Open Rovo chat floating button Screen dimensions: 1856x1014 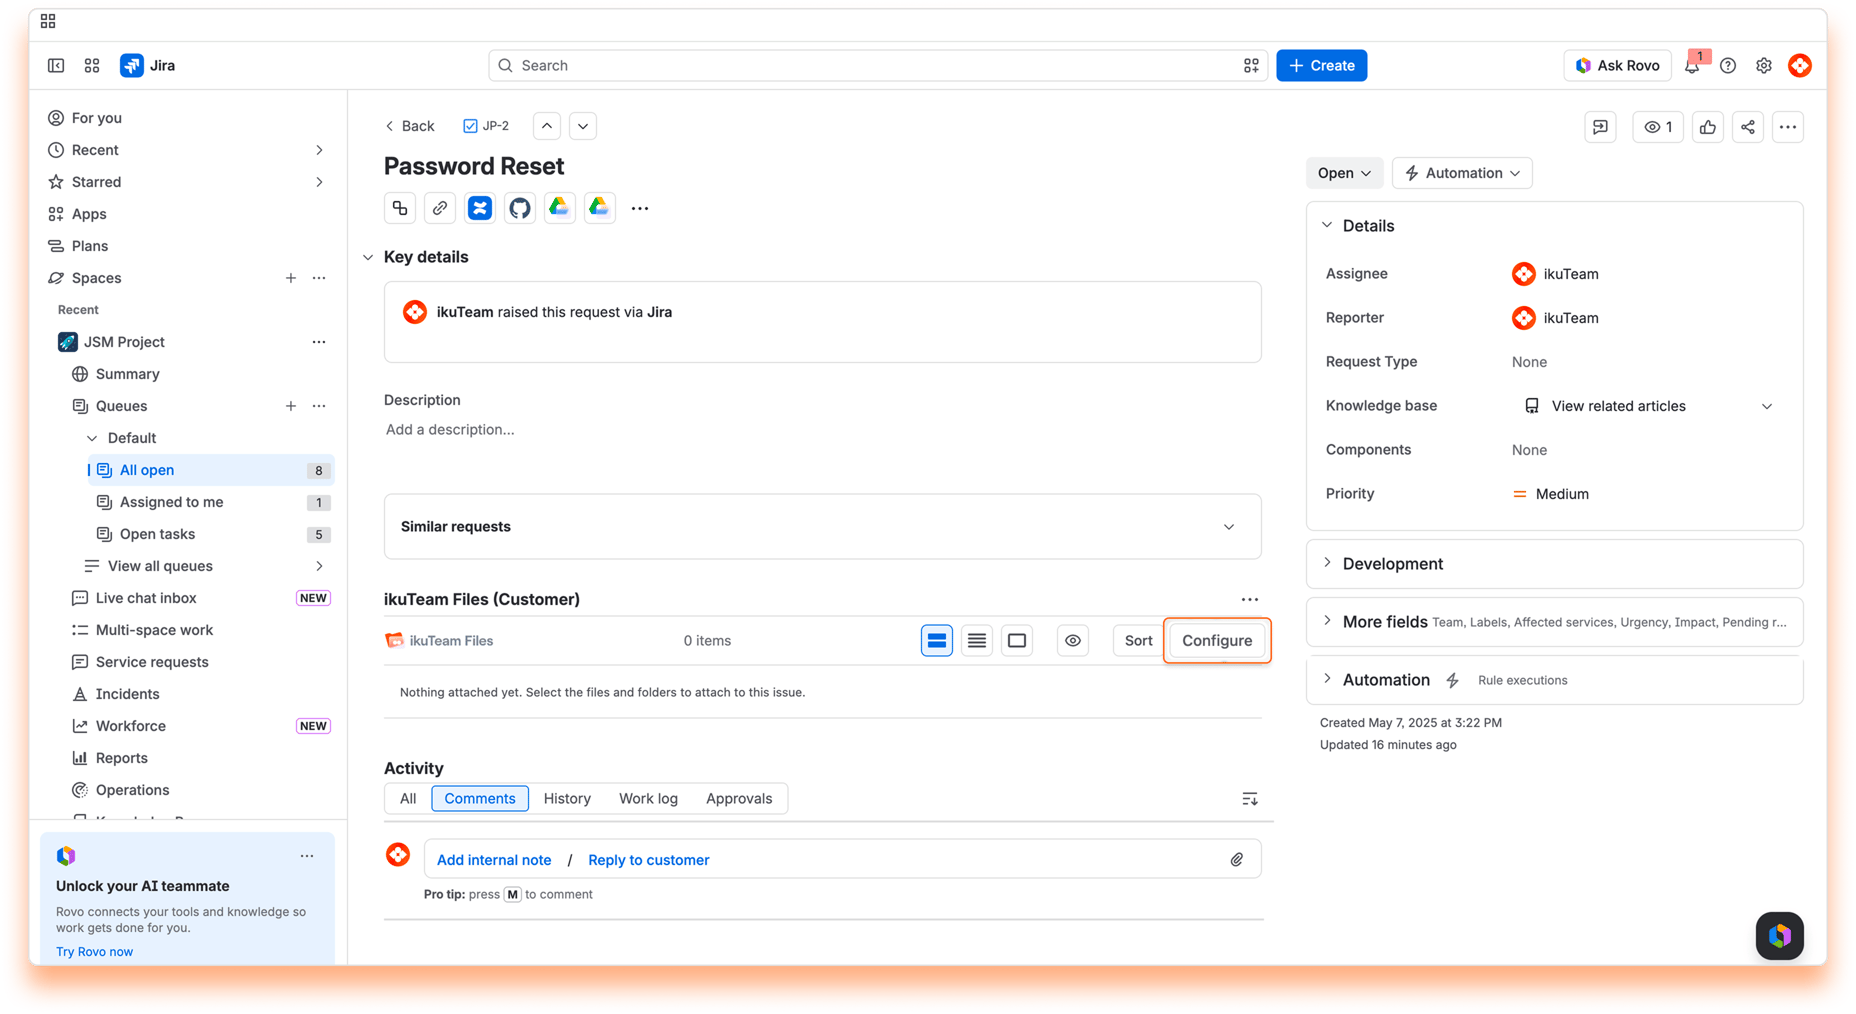pos(1780,936)
